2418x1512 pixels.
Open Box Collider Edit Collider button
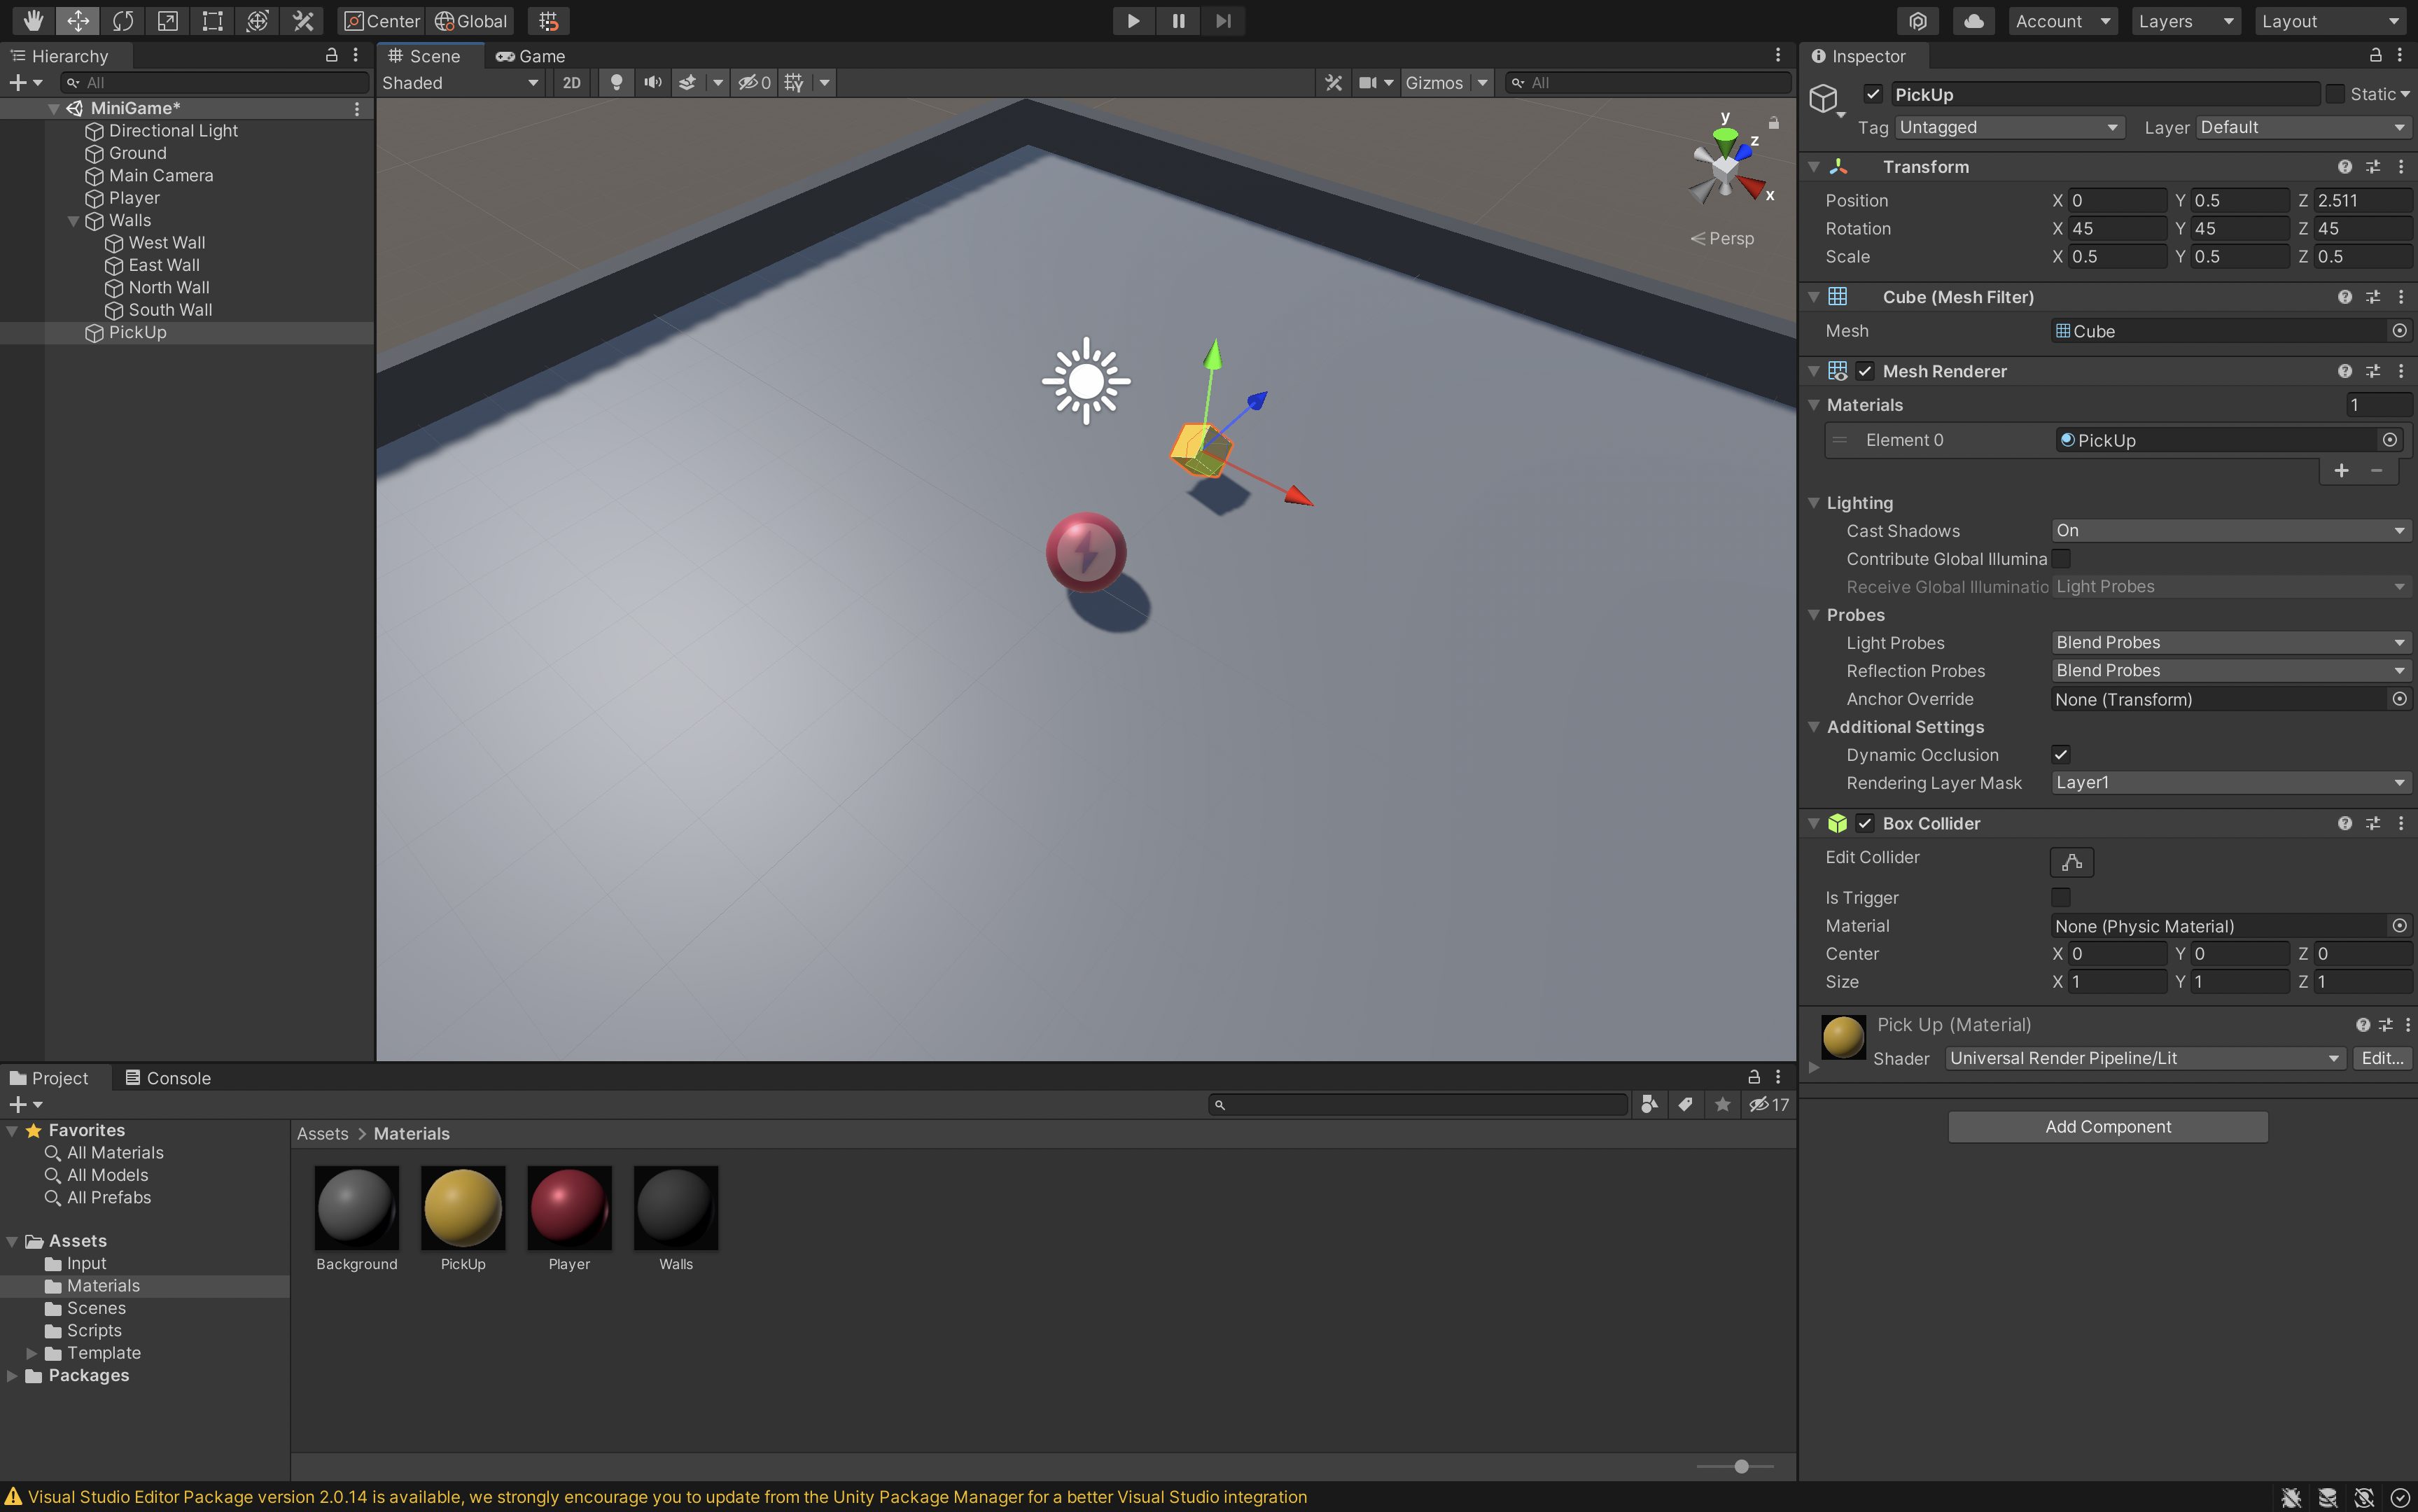[x=2071, y=861]
